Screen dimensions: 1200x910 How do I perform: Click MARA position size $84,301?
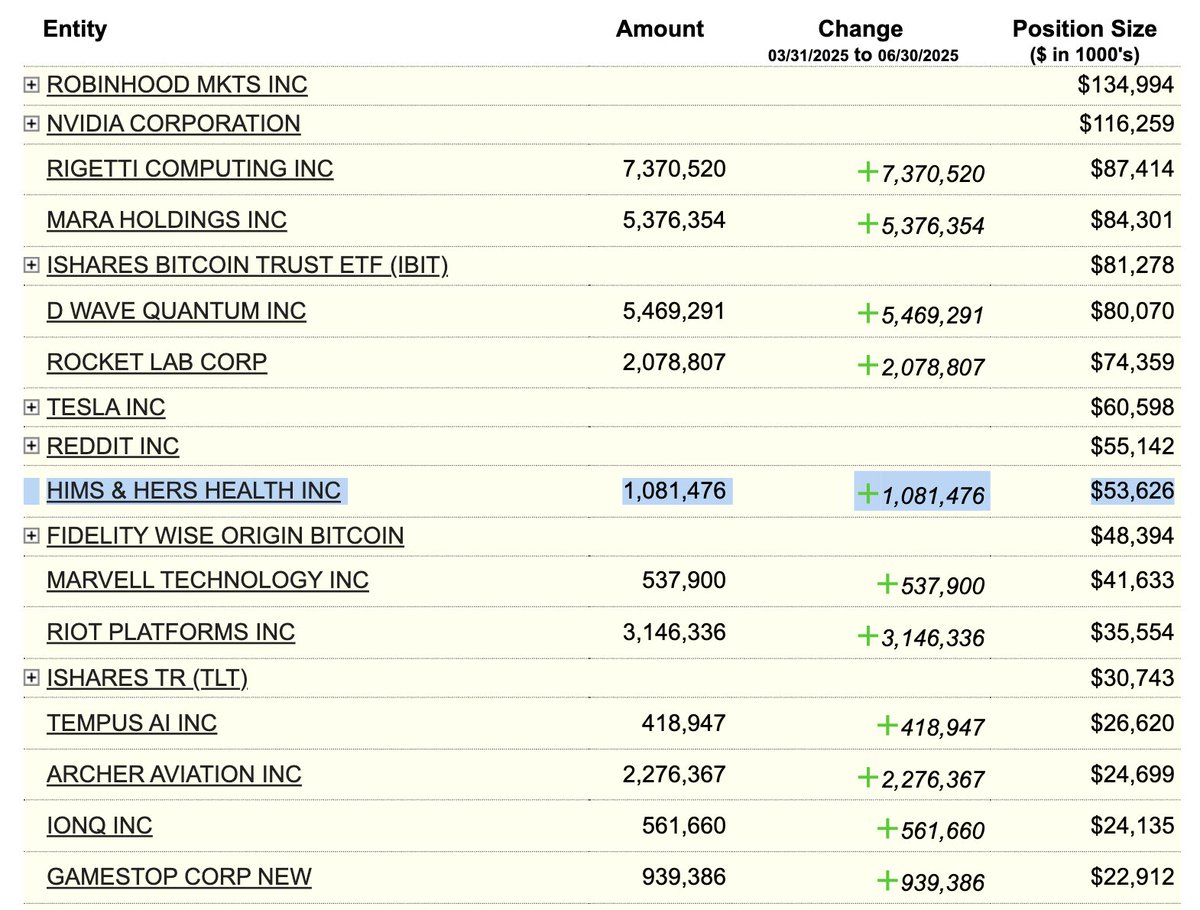[x=1132, y=220]
